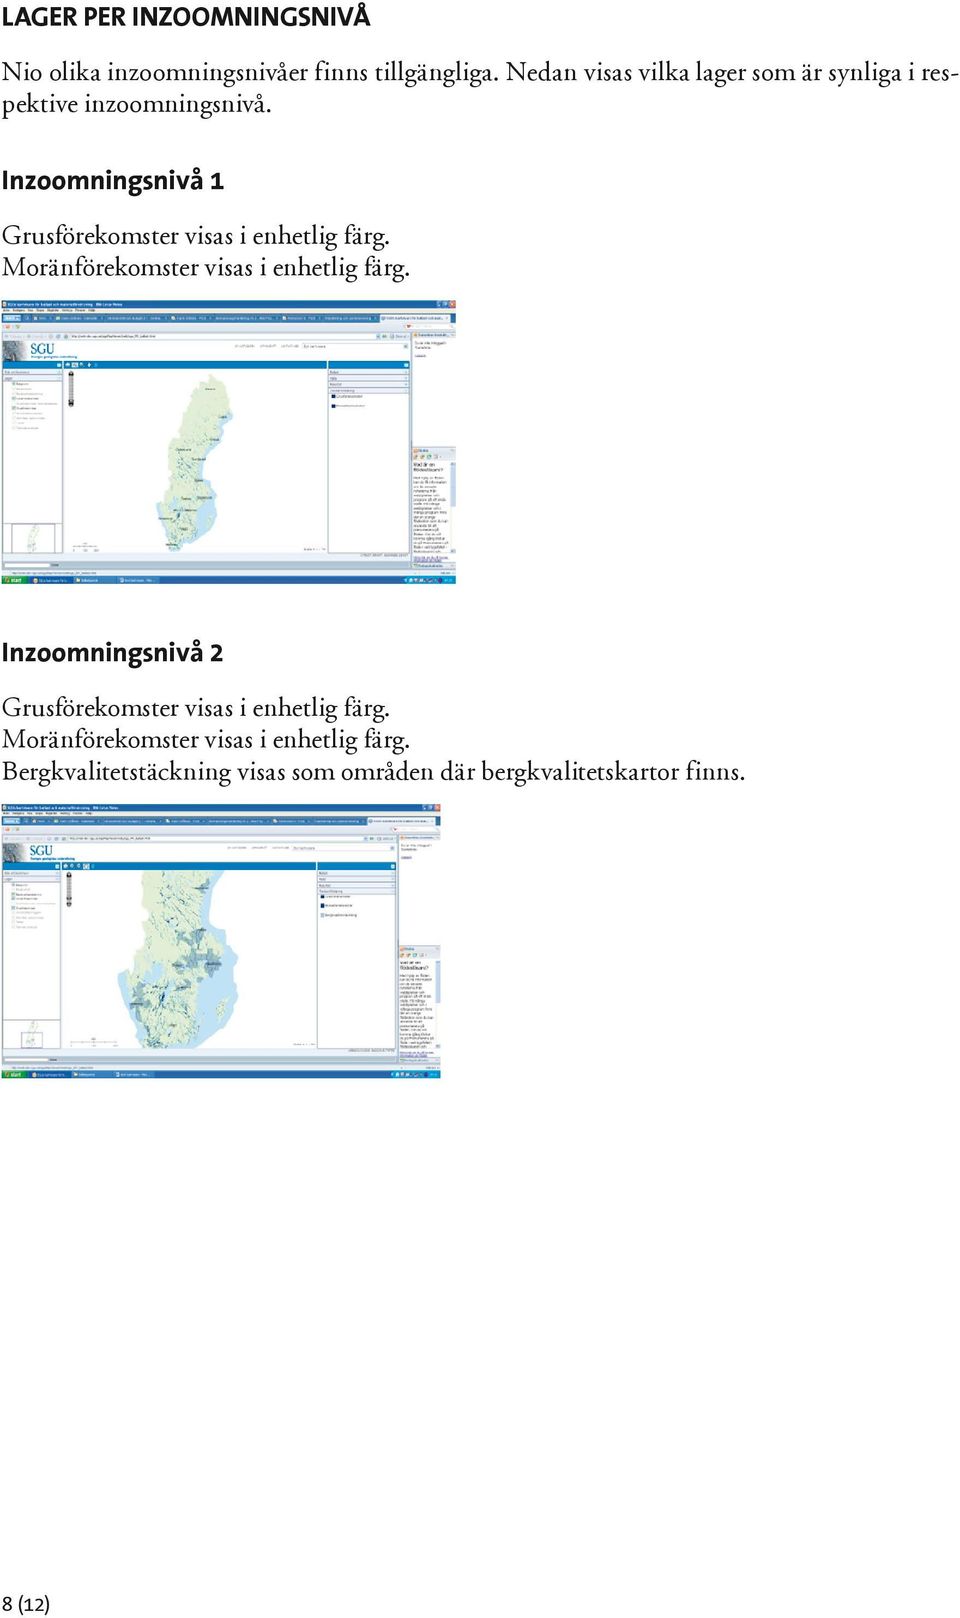Adjust the map zoom slider in Inzoomningsnivå 1 screenshot
This screenshot has width=960, height=1618.
pos(71,388)
